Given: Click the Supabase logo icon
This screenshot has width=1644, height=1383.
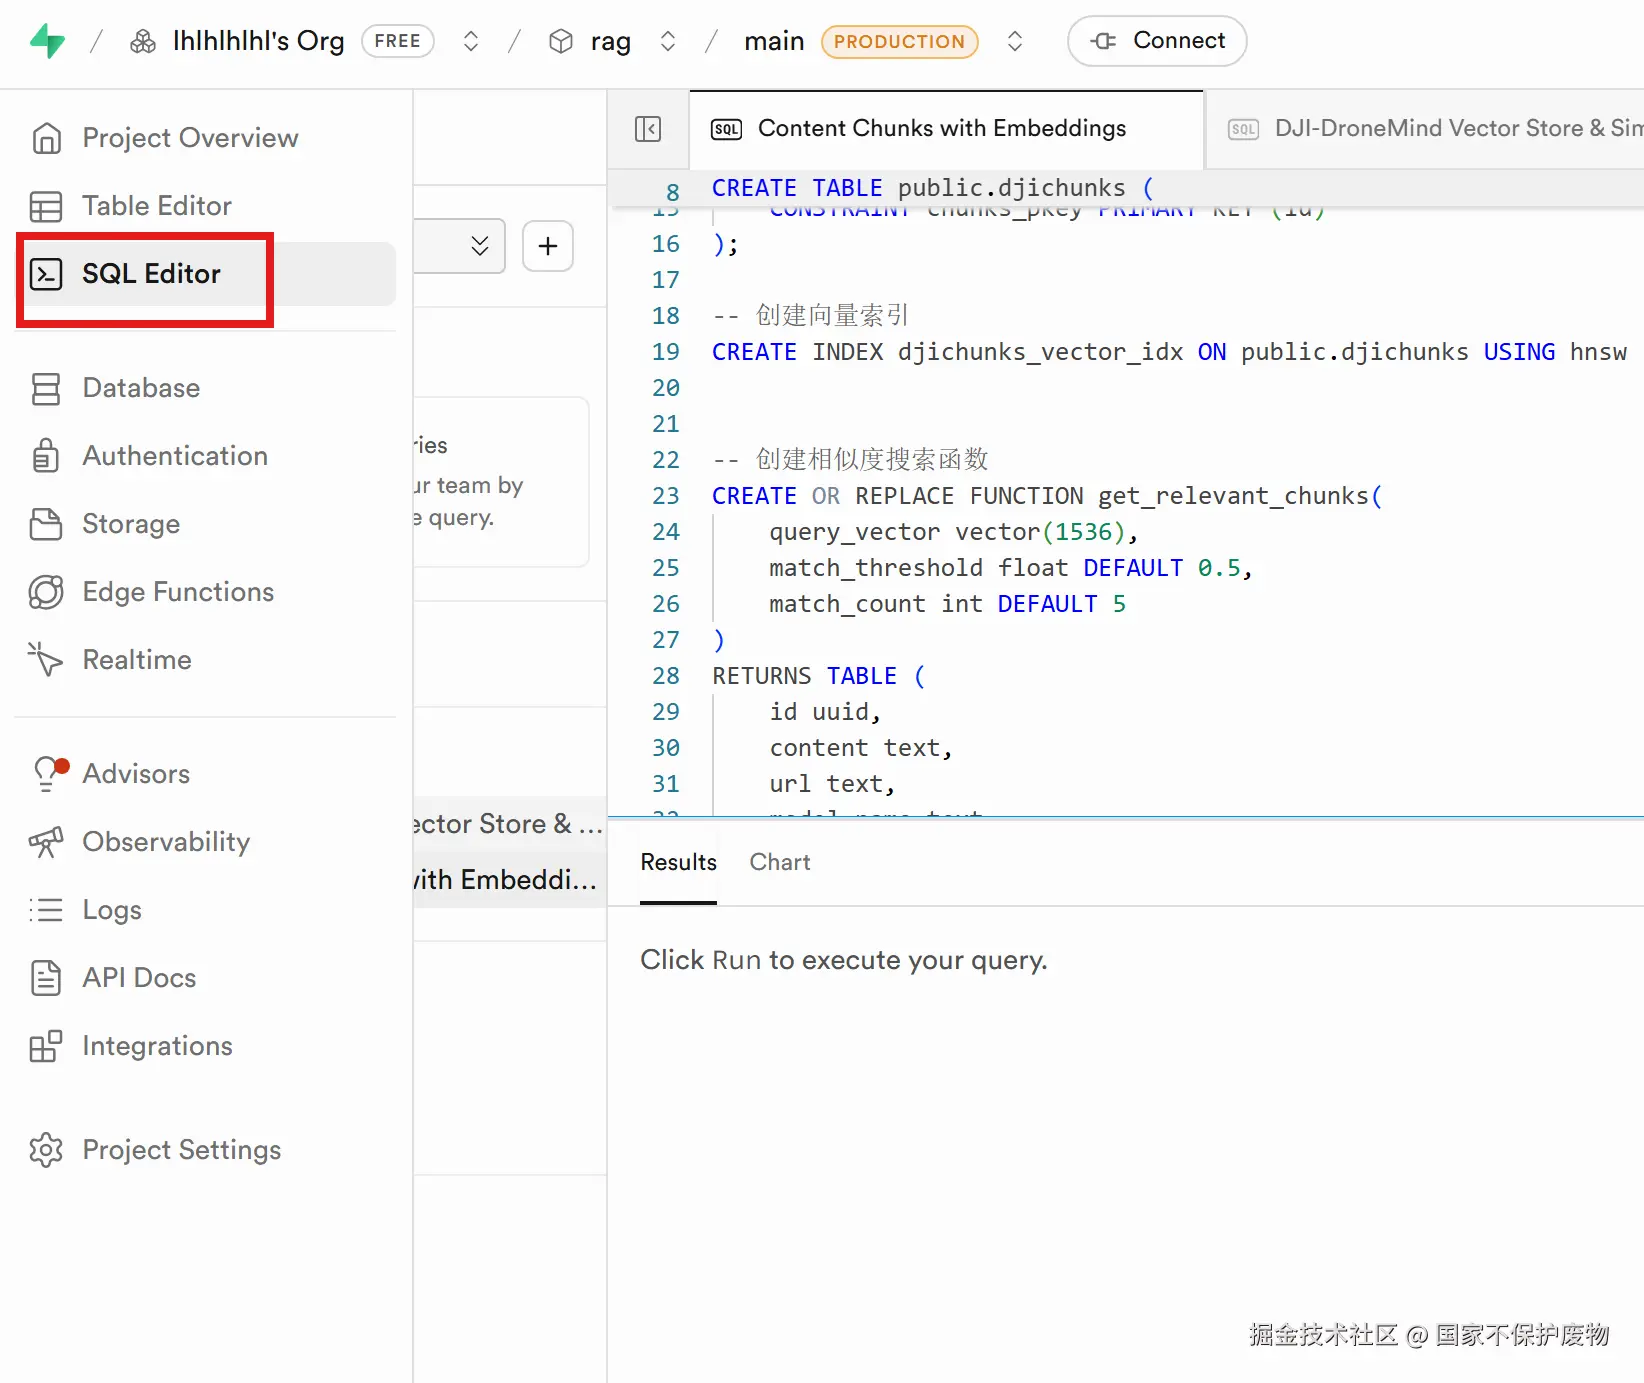Looking at the screenshot, I should (47, 41).
